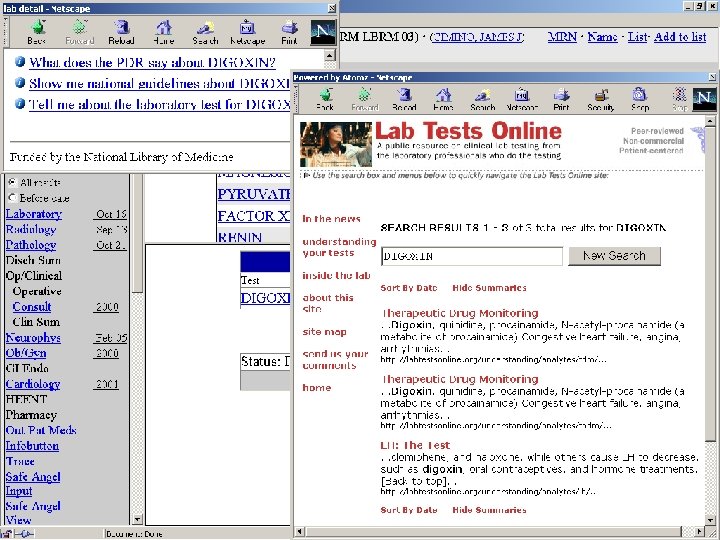Click Reload in the Atomz window toolbar

(x=404, y=99)
